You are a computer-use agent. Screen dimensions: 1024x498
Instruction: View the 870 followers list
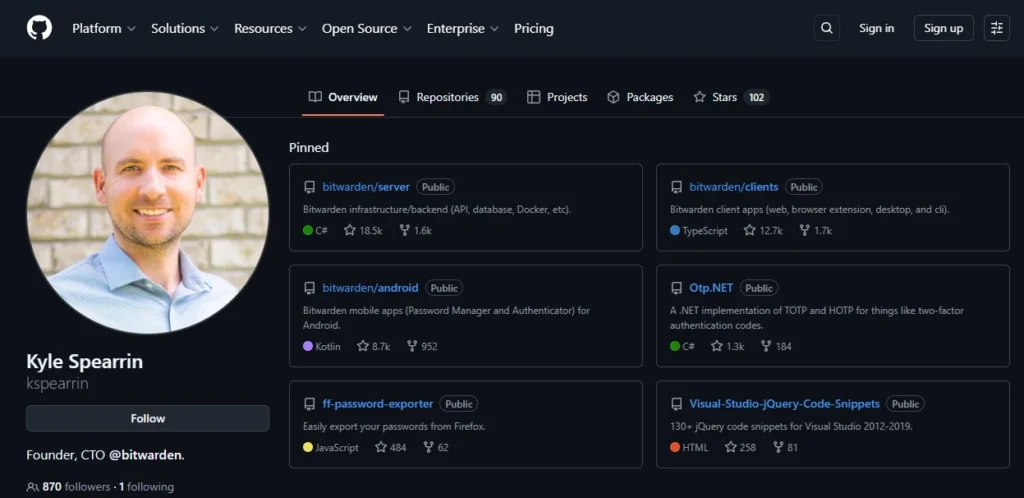pyautogui.click(x=76, y=487)
